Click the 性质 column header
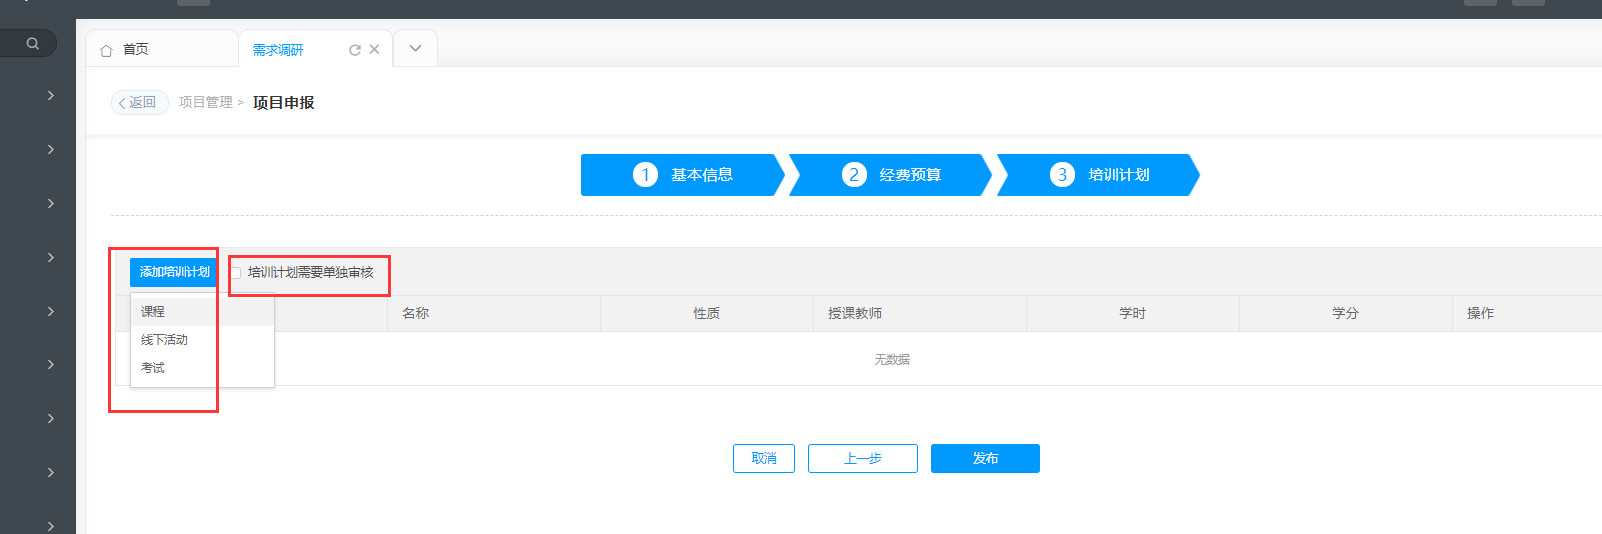 pyautogui.click(x=706, y=313)
